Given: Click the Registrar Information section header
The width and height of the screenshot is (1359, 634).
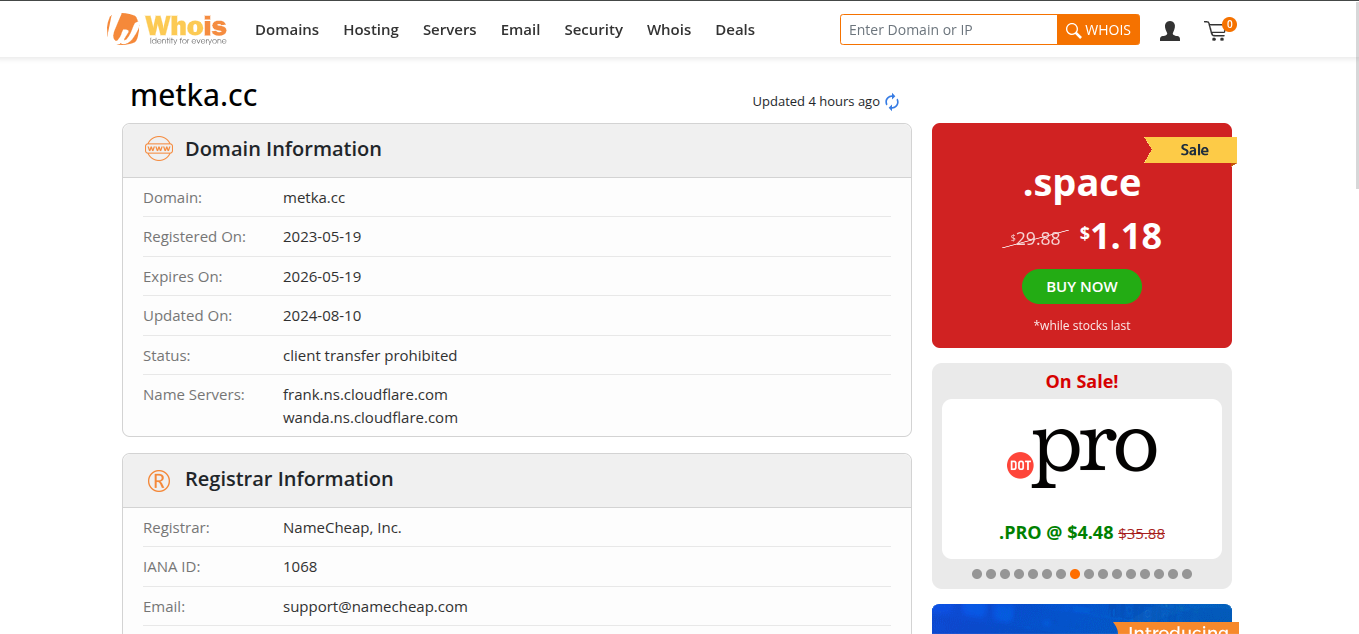Looking at the screenshot, I should tap(517, 480).
